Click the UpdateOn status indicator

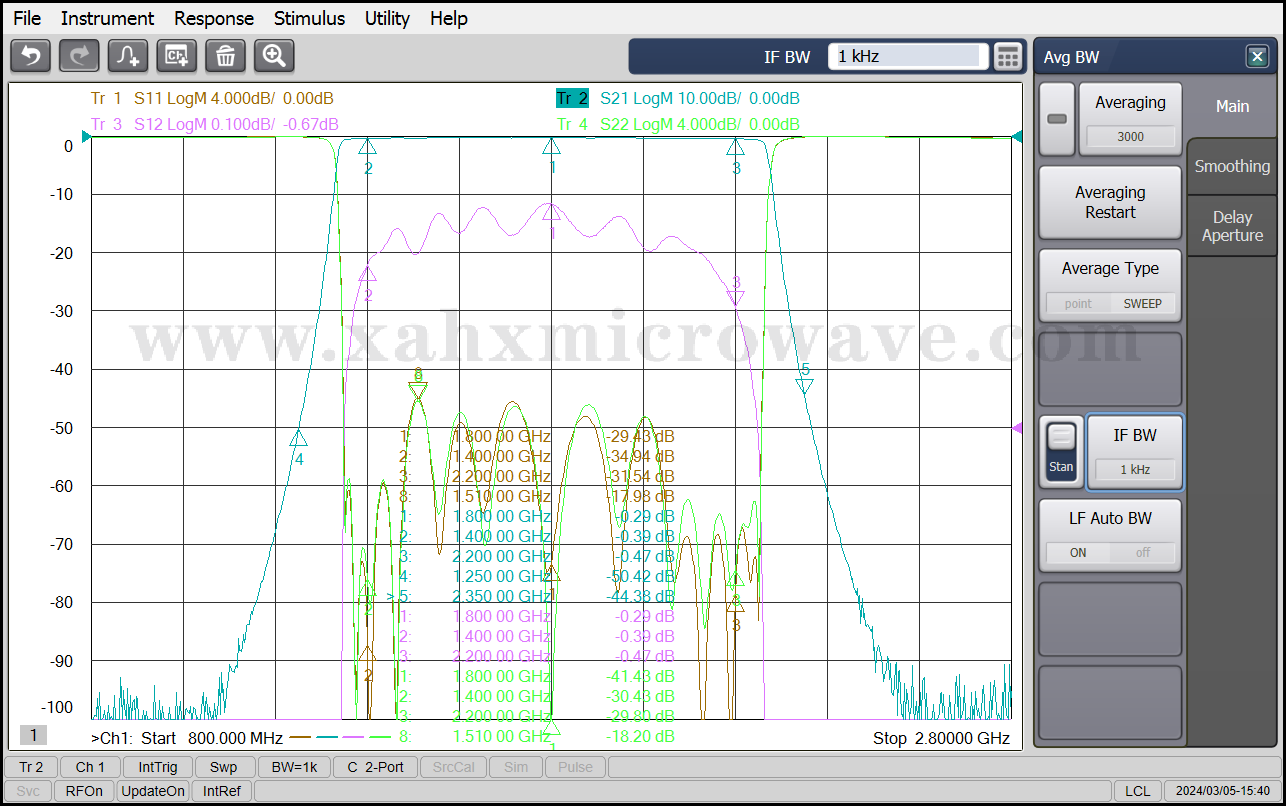click(x=153, y=791)
